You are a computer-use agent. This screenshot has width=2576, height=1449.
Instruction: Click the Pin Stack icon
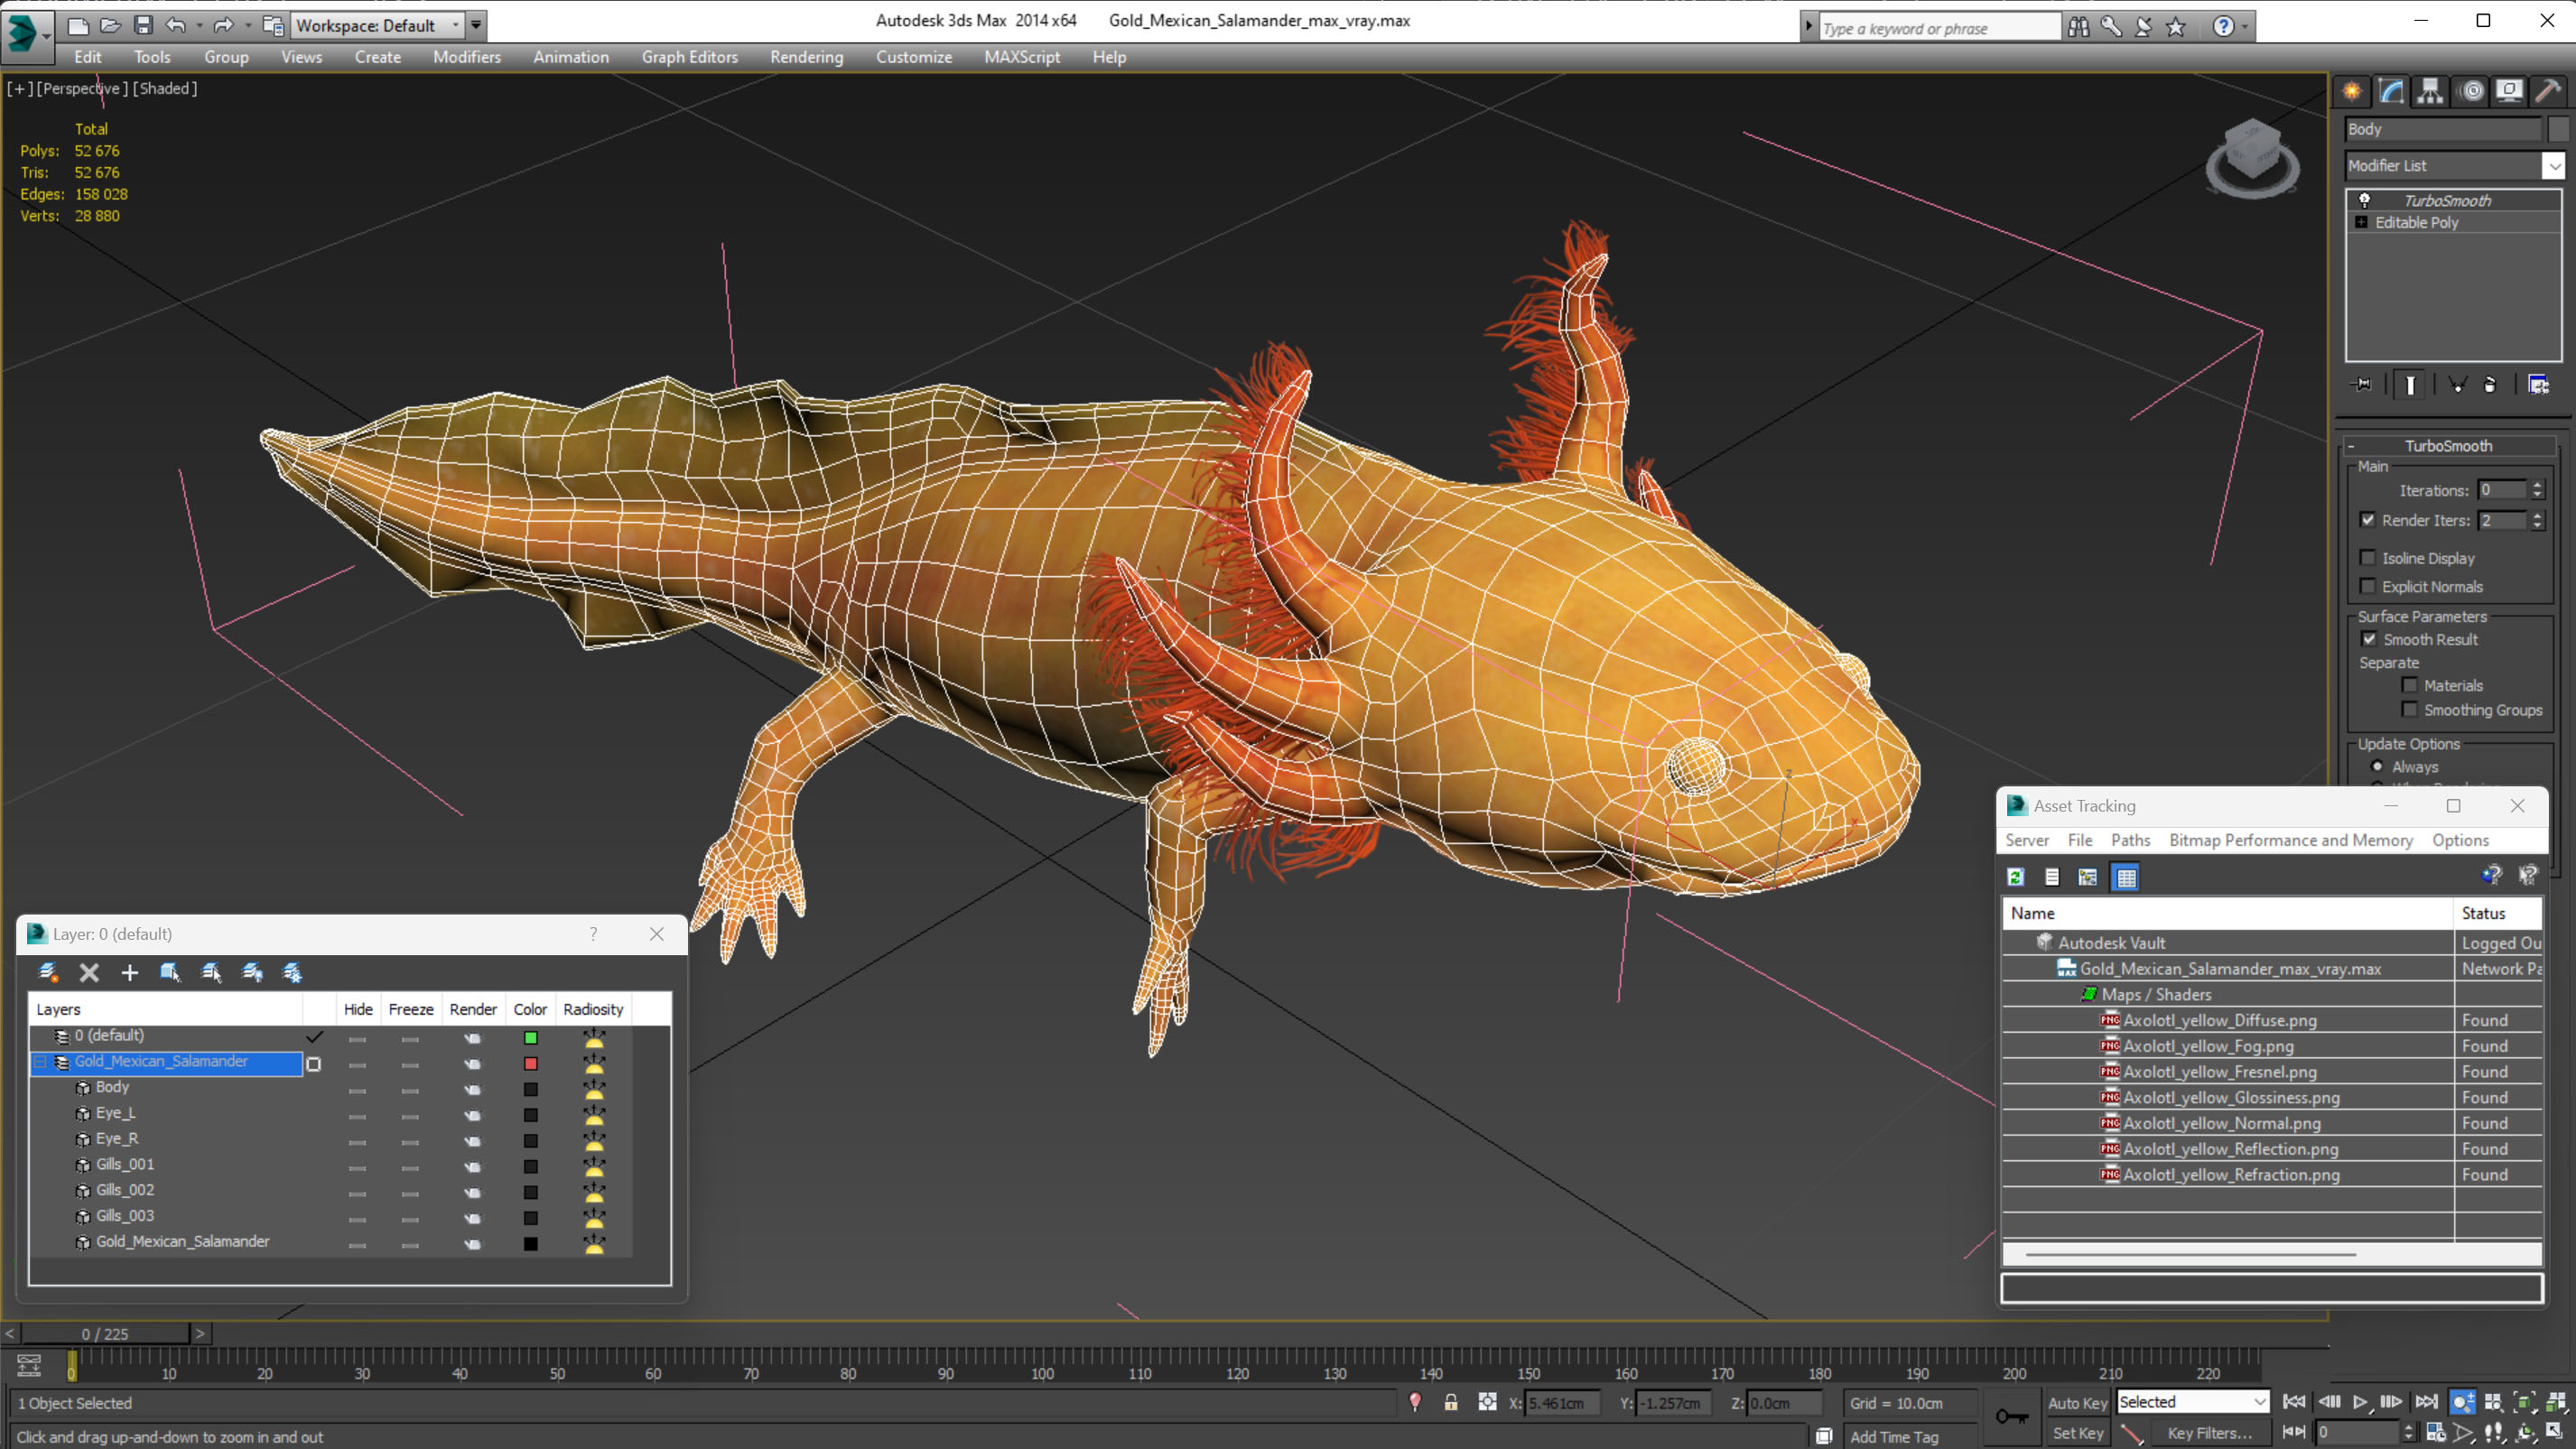pos(2362,385)
